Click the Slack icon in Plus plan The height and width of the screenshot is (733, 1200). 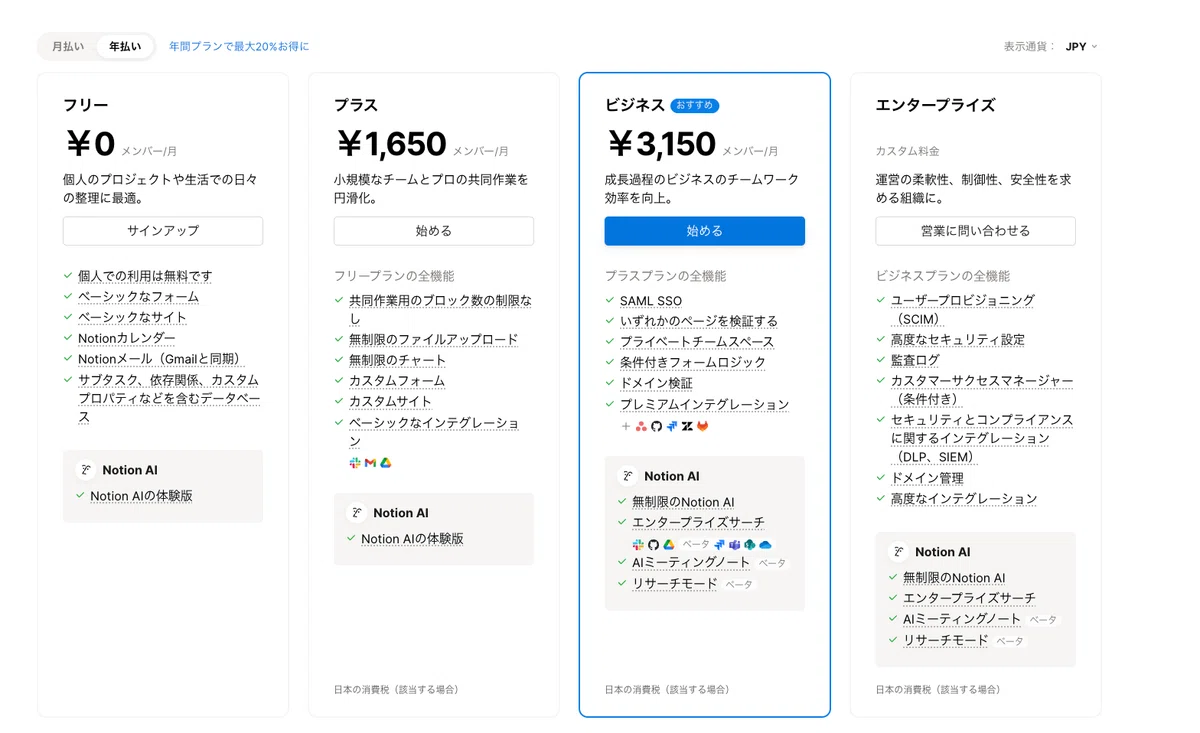click(355, 463)
